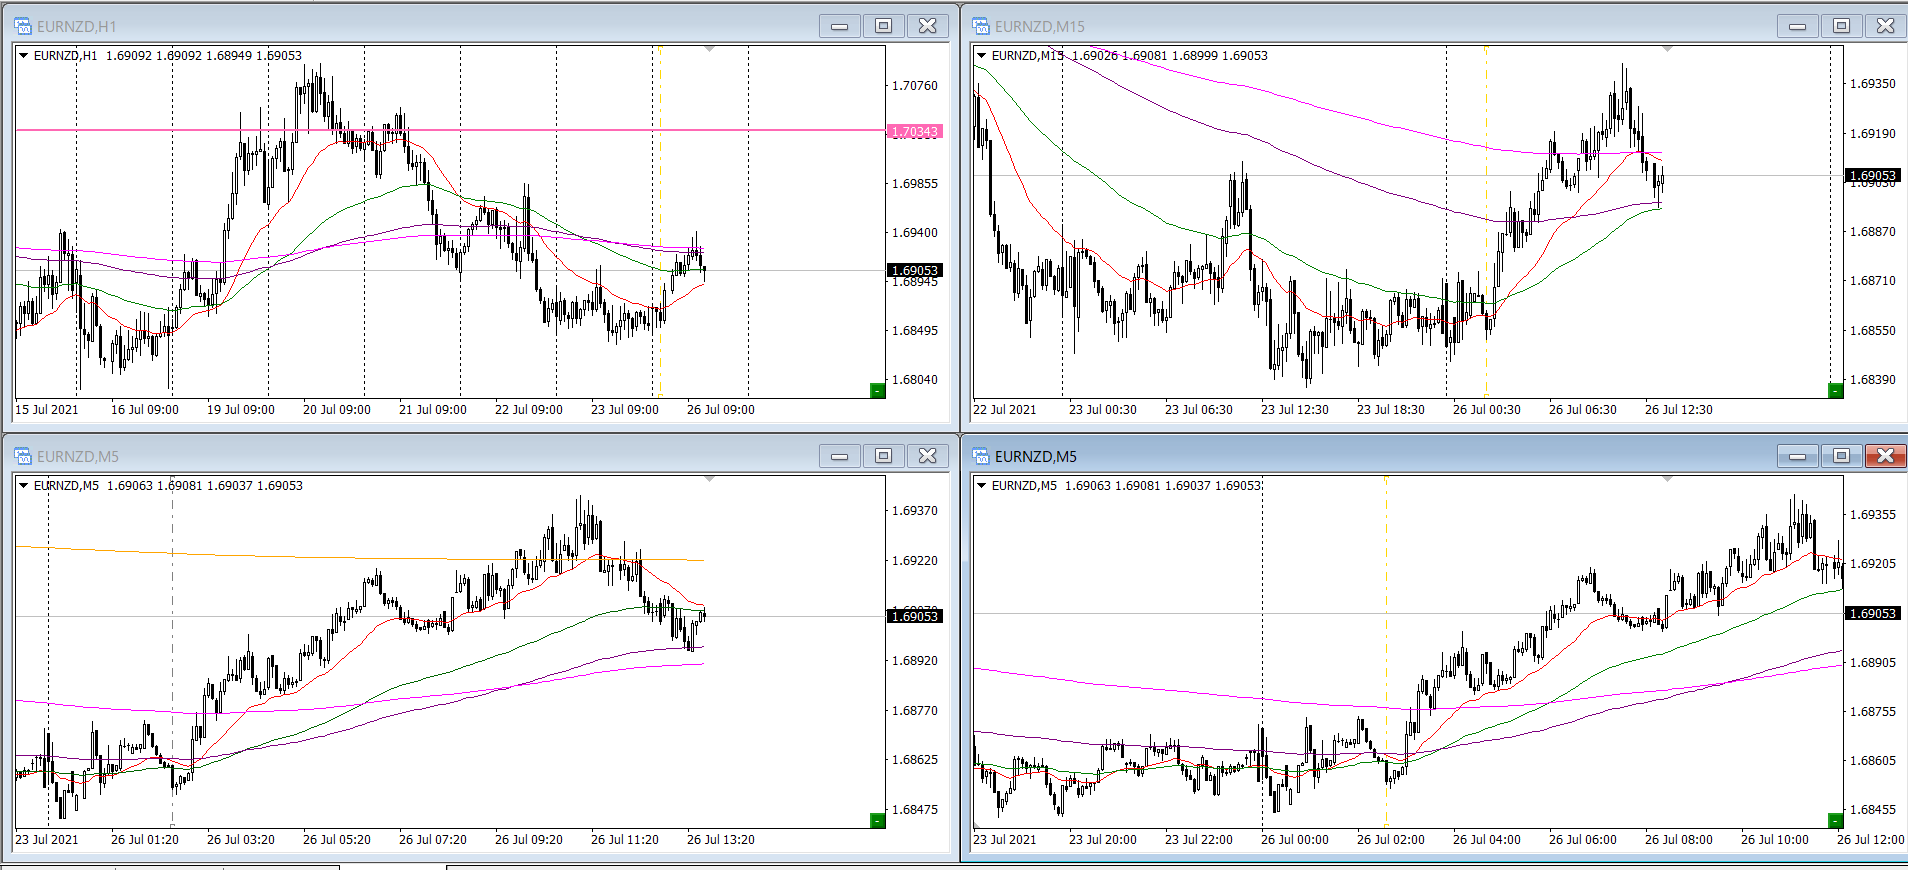Click current price tag 1.69053 on H1 axis
Screen dimensions: 1908x870
coord(914,270)
